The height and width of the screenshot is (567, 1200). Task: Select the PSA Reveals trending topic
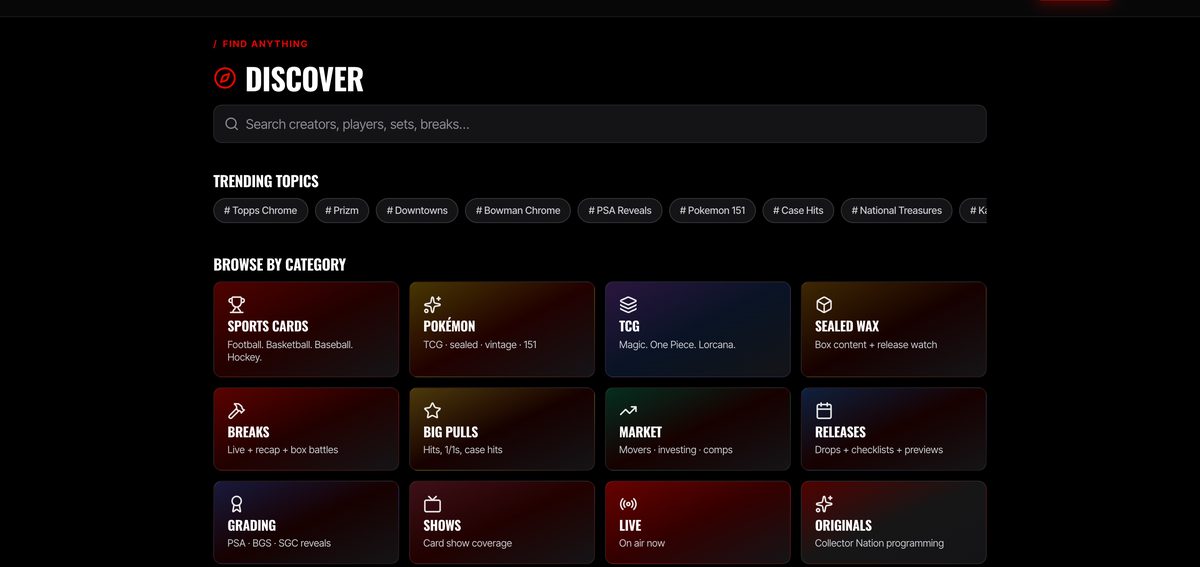pyautogui.click(x=620, y=210)
